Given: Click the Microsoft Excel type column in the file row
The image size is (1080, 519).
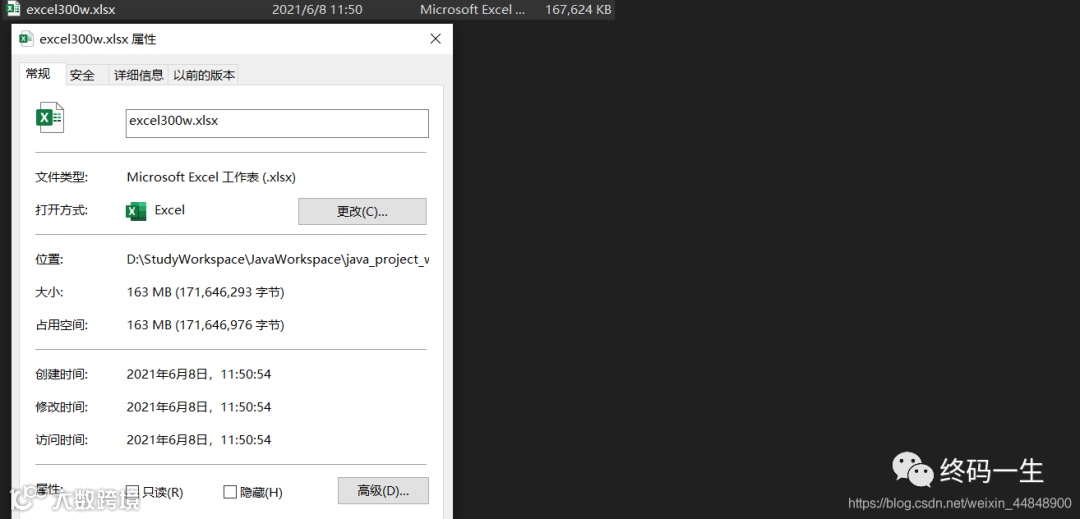Looking at the screenshot, I should coord(472,10).
